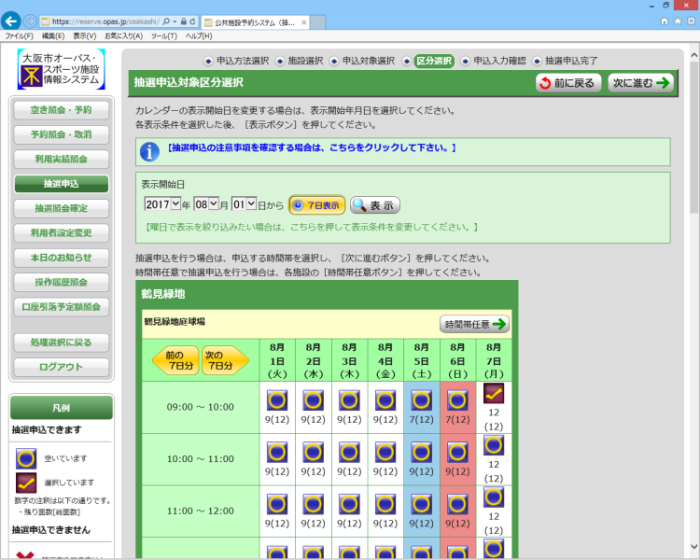Viewport: 700px width, 560px height.
Task: Click the refresh icon in address bar
Action: [193, 21]
